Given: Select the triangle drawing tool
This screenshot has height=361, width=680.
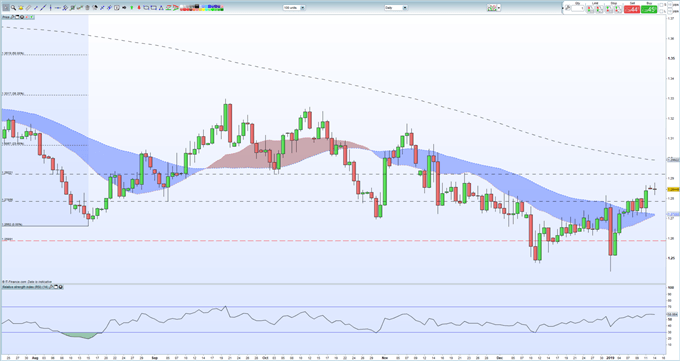Looking at the screenshot, I should pos(161,8).
